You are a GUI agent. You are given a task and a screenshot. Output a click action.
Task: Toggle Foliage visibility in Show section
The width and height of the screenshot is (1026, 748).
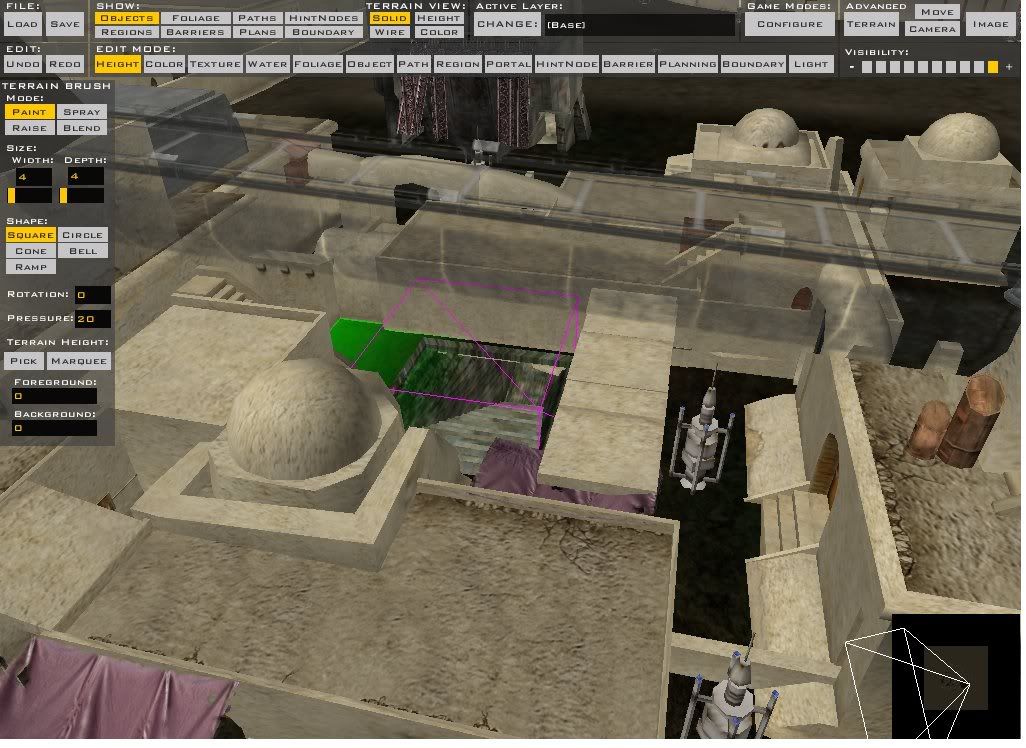(x=196, y=18)
